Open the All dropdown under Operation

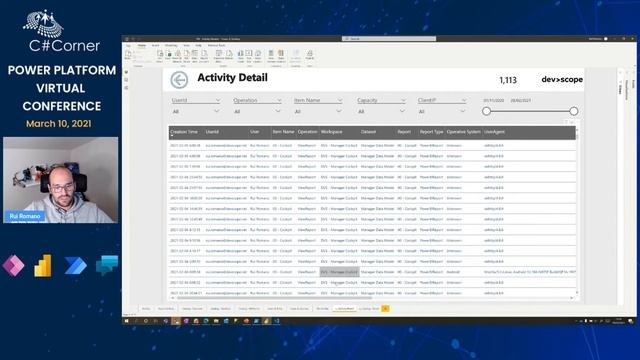click(258, 111)
